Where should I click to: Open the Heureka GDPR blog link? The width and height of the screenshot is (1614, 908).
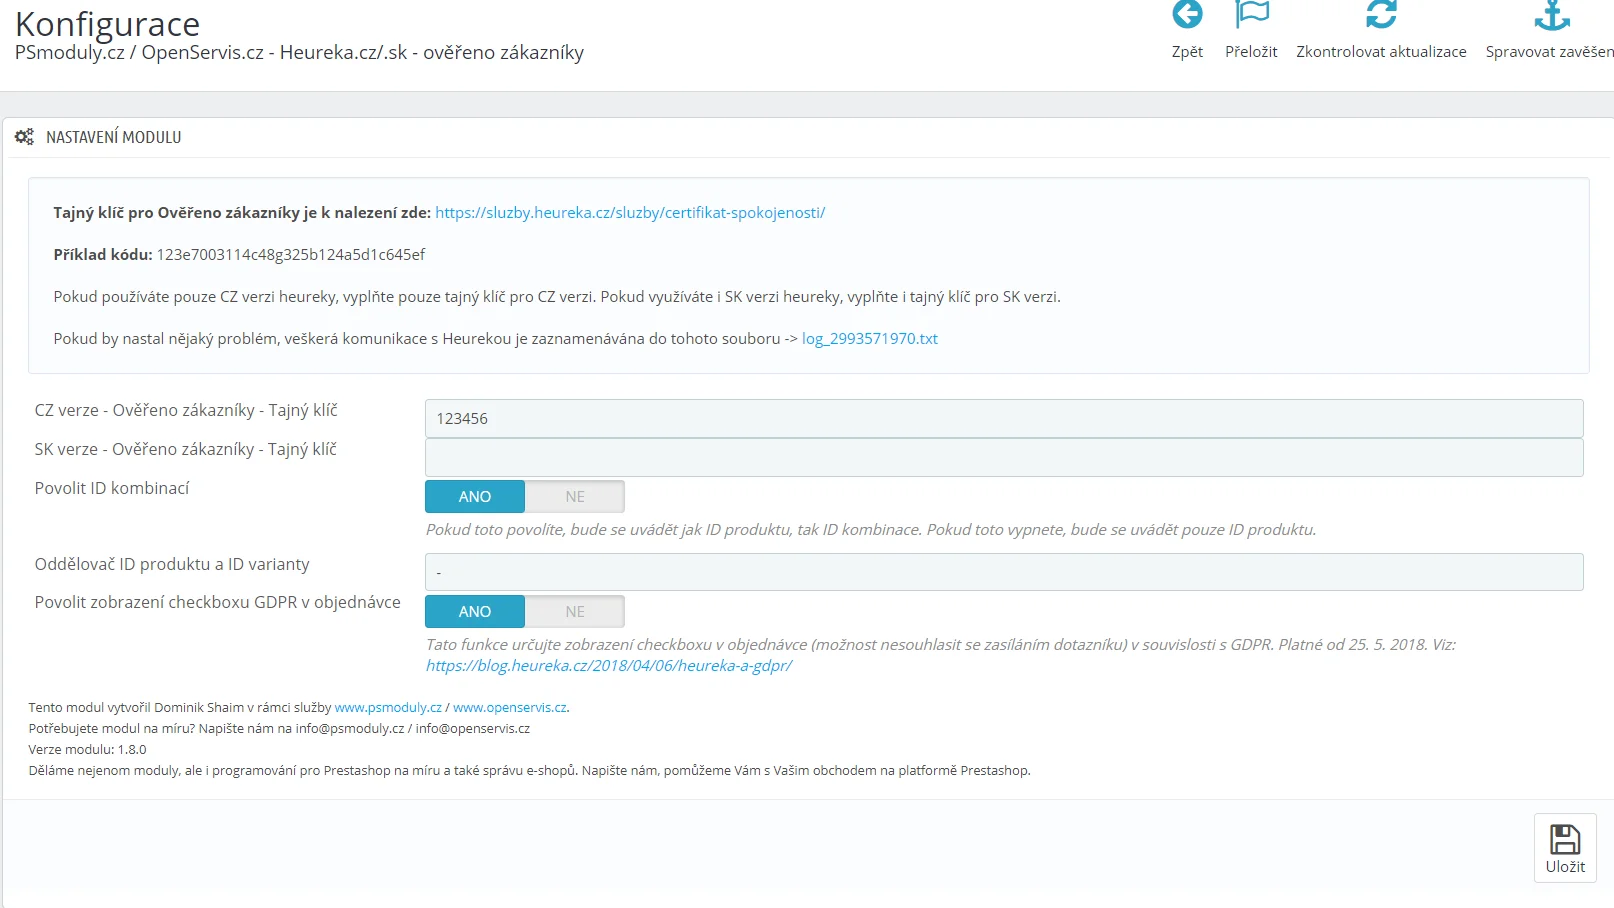(608, 666)
